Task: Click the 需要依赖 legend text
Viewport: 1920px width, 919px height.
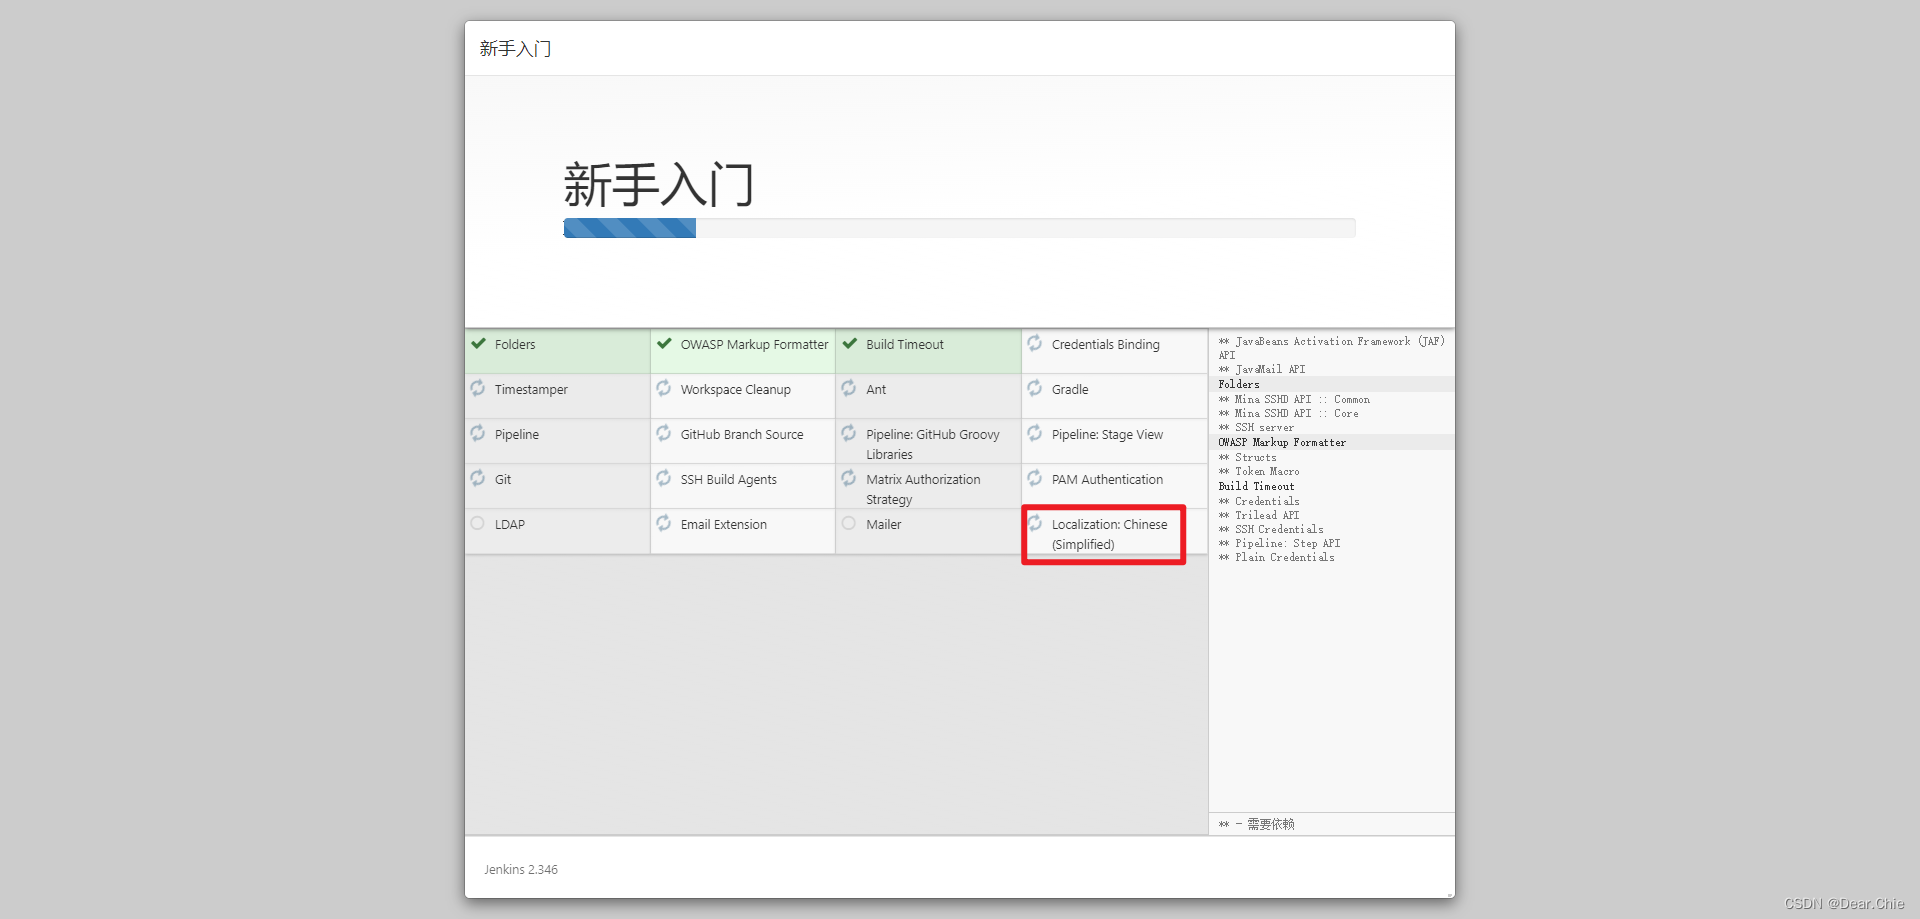Action: point(1270,824)
